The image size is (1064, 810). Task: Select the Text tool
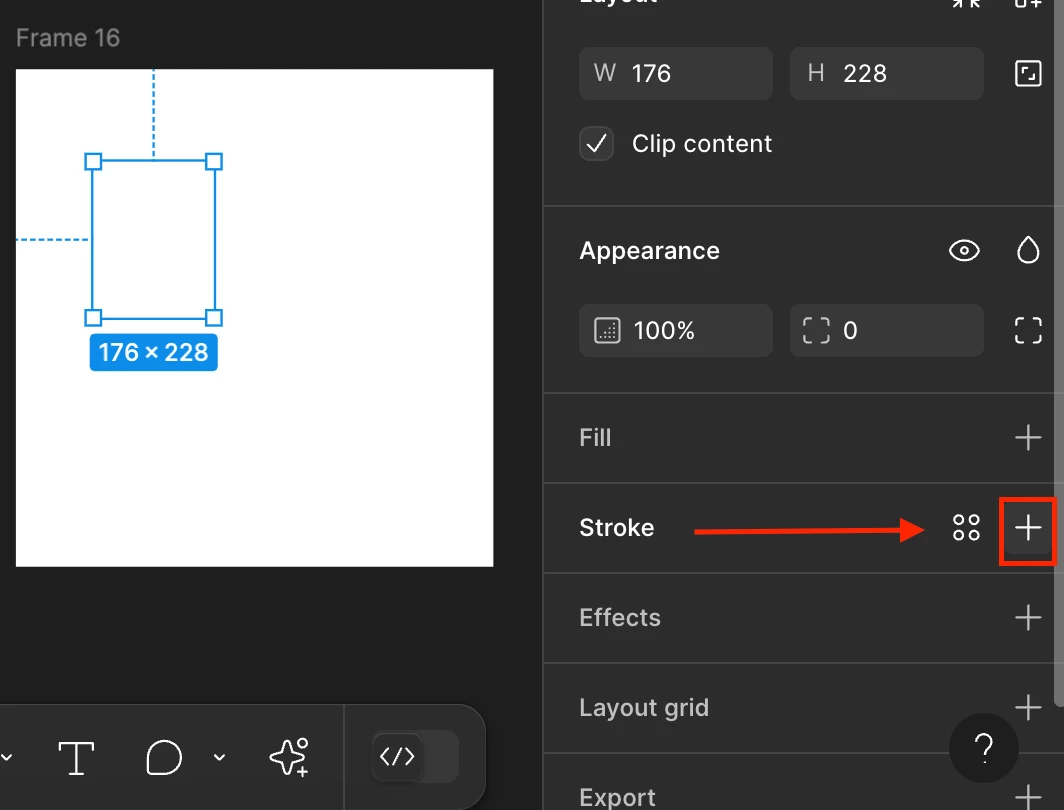click(76, 757)
